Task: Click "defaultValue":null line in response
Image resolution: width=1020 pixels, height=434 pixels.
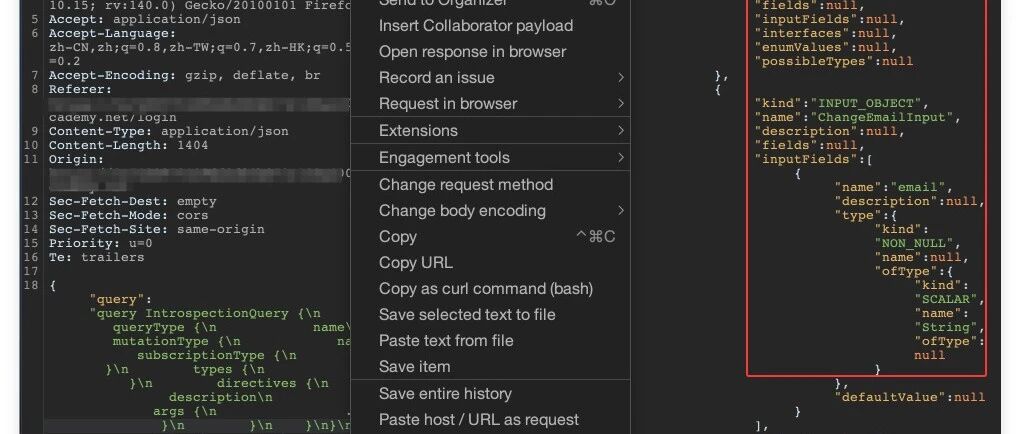Action: (x=909, y=397)
